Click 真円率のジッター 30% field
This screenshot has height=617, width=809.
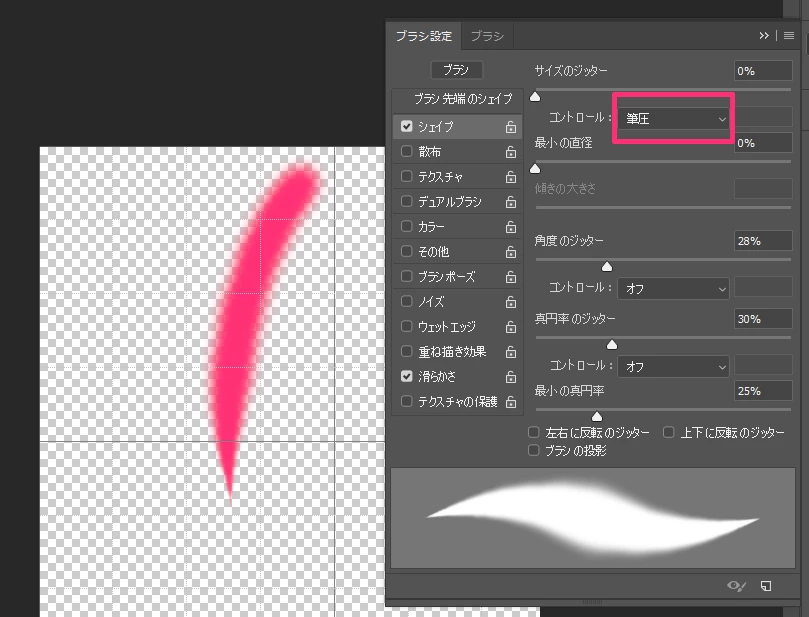coord(763,319)
